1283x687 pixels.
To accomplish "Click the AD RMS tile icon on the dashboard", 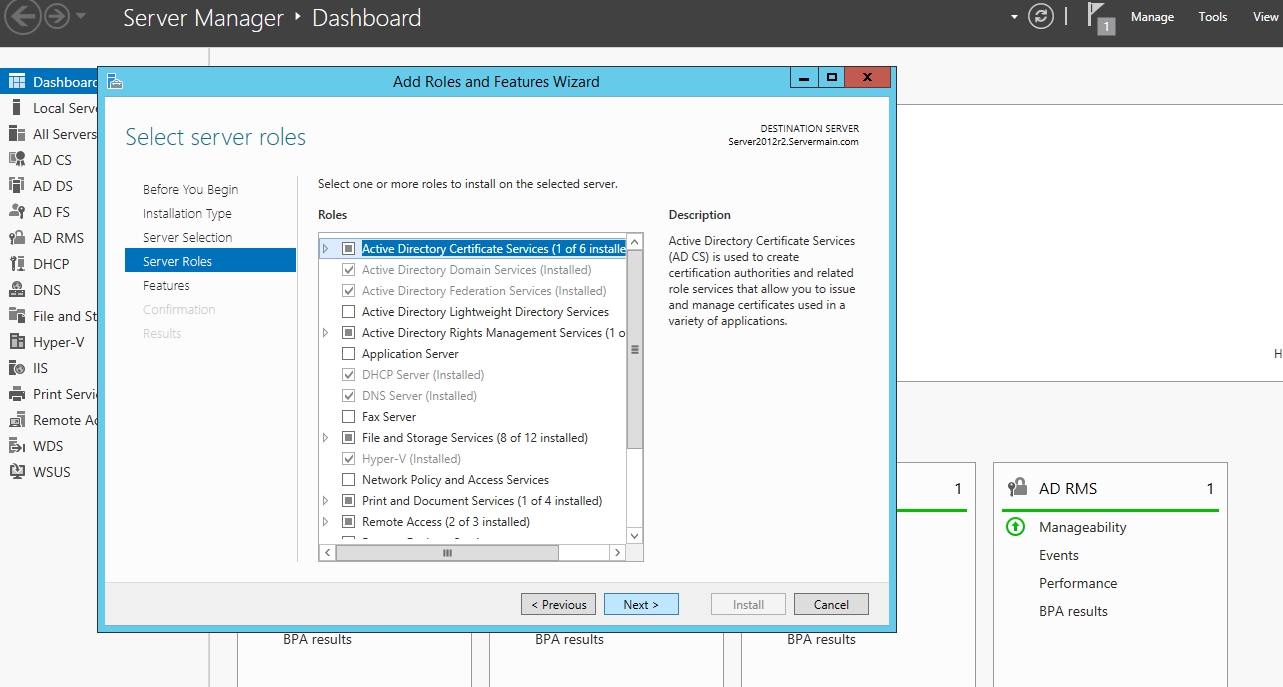I will pos(1018,488).
